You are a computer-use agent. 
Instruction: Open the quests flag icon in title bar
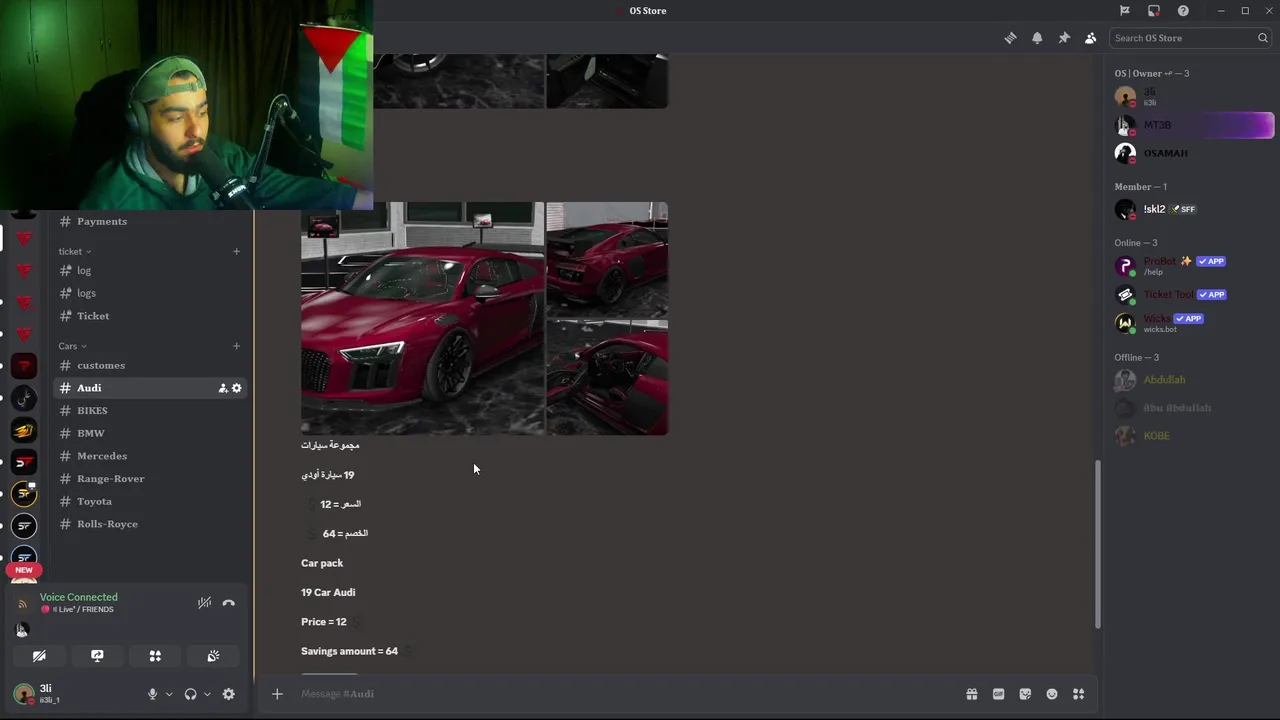pyautogui.click(x=1125, y=10)
